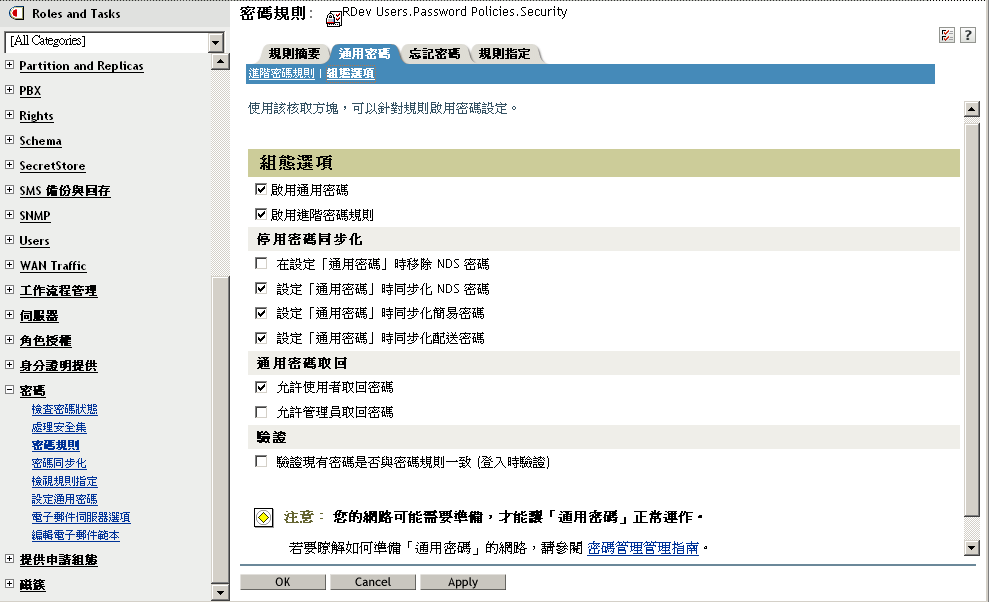Click content pane scroll down arrow
989x602 pixels.
coord(971,547)
